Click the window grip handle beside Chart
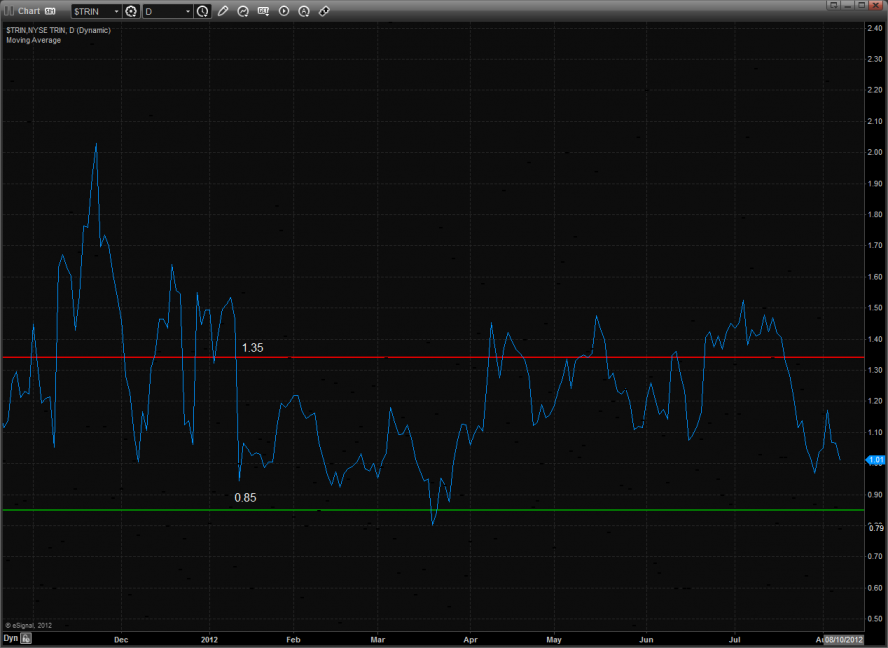Viewport: 888px width, 648px height. click(x=8, y=11)
